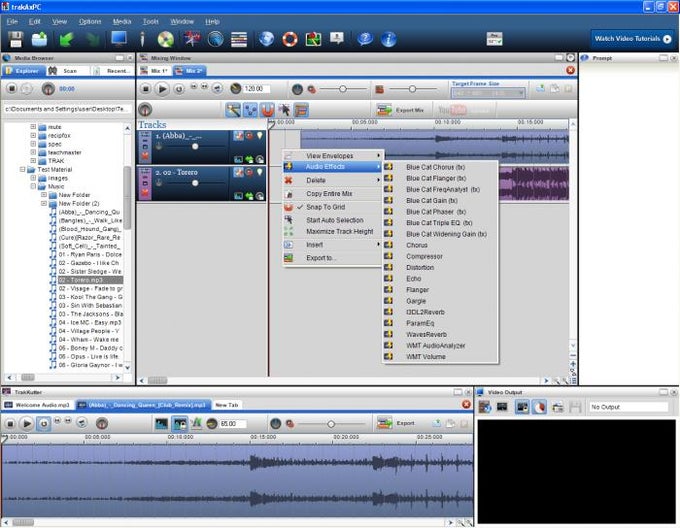Adjust track 2 Torero volume slider
Viewport: 680px width, 528px height.
[x=195, y=183]
